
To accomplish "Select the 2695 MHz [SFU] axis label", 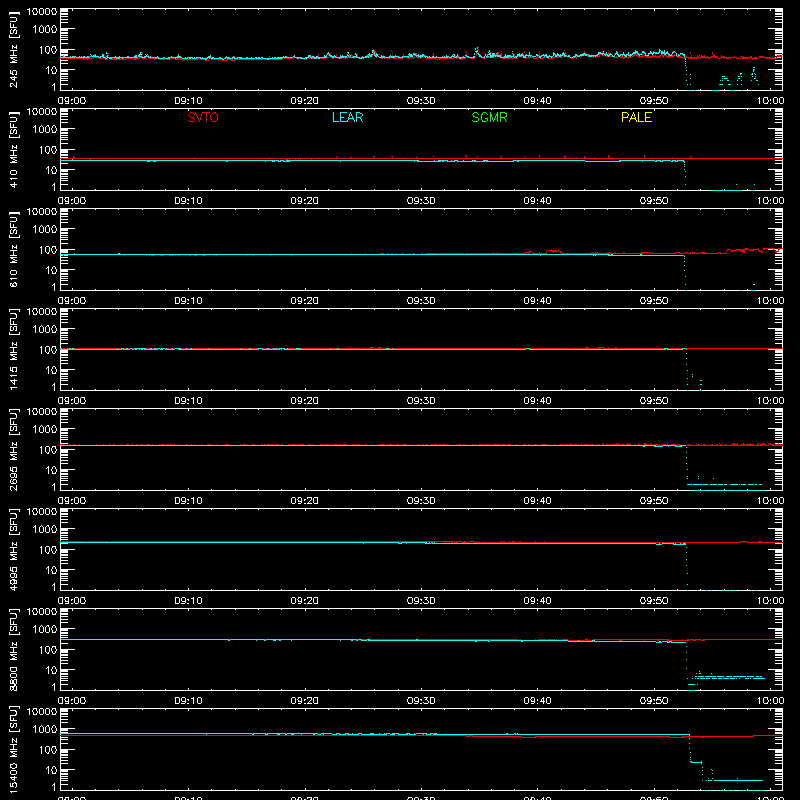I will (14, 449).
